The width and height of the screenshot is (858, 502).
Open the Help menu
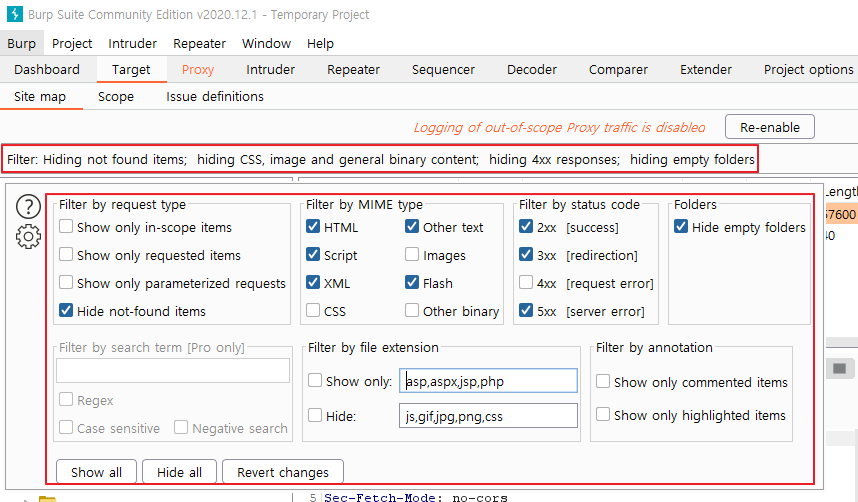point(320,43)
